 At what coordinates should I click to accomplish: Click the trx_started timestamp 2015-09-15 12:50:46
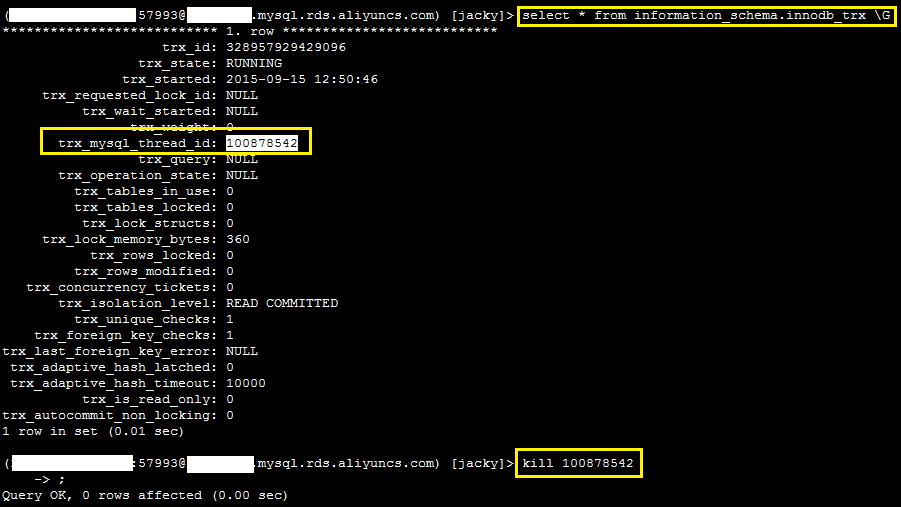click(x=302, y=79)
